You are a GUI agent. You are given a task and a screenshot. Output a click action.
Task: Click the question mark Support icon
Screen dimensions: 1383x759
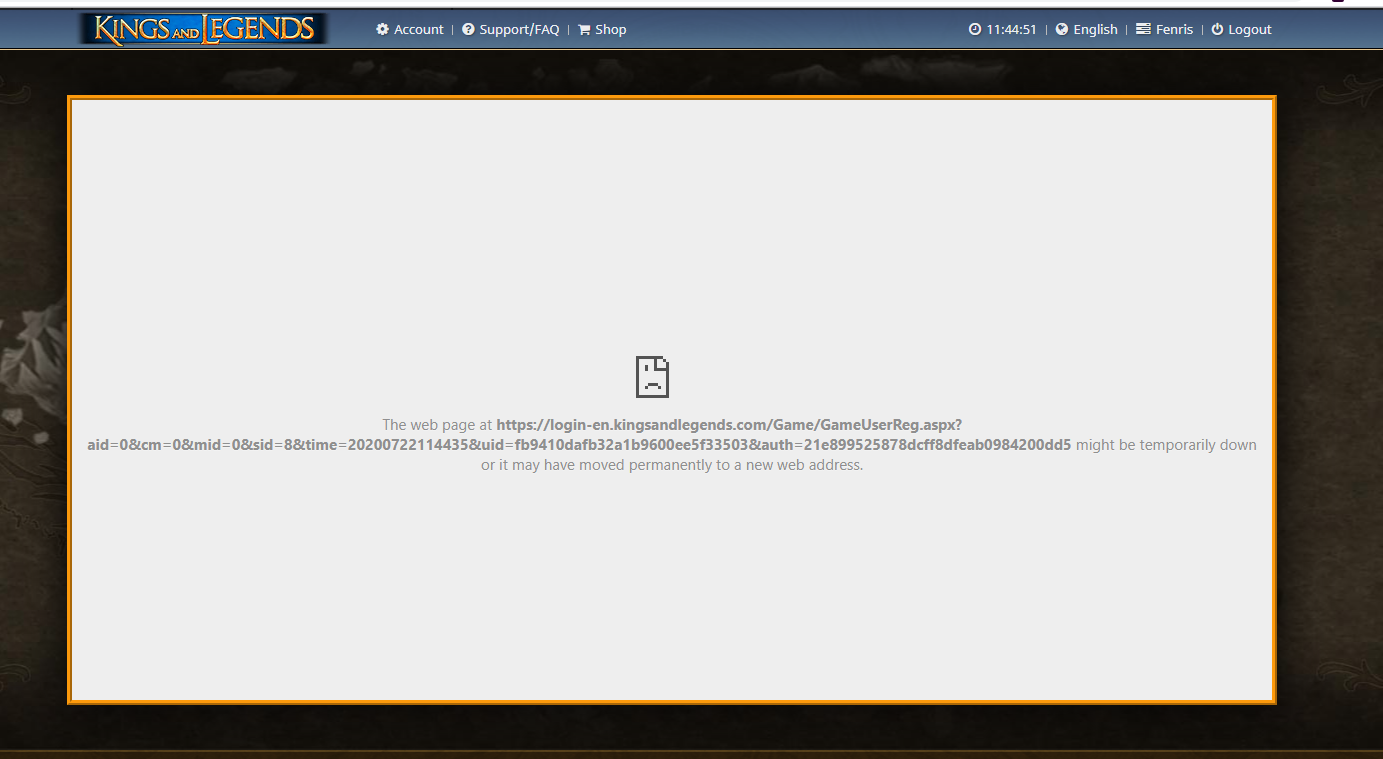coord(468,30)
